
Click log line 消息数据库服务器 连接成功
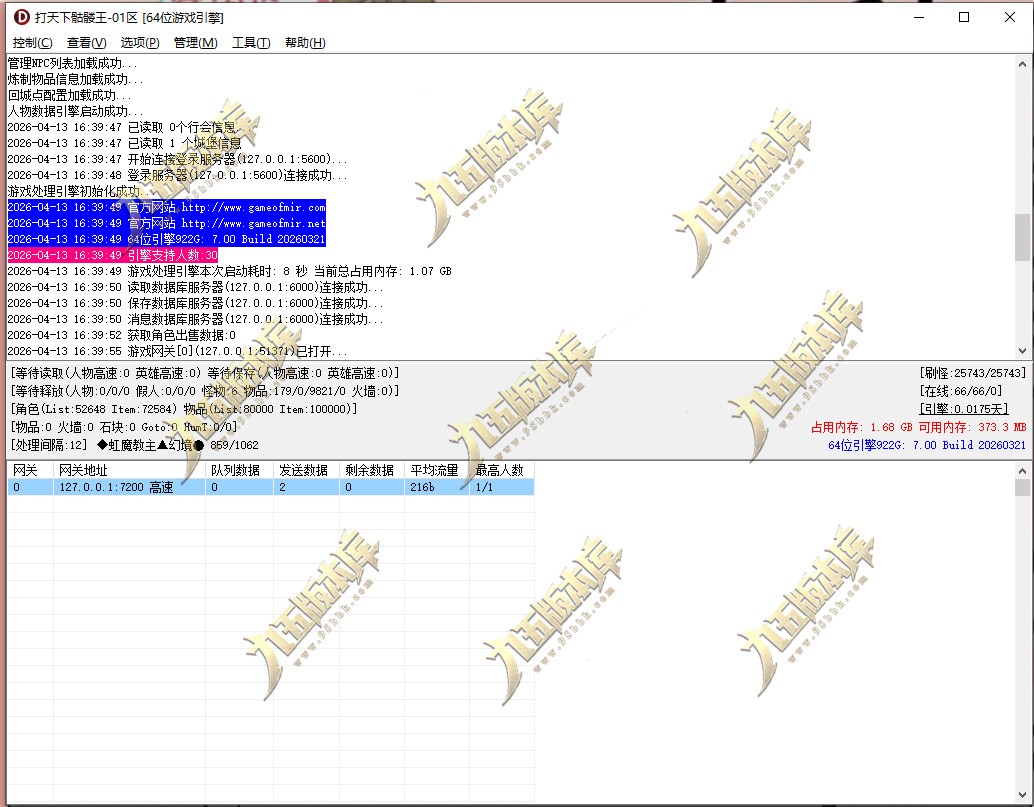pyautogui.click(x=195, y=319)
